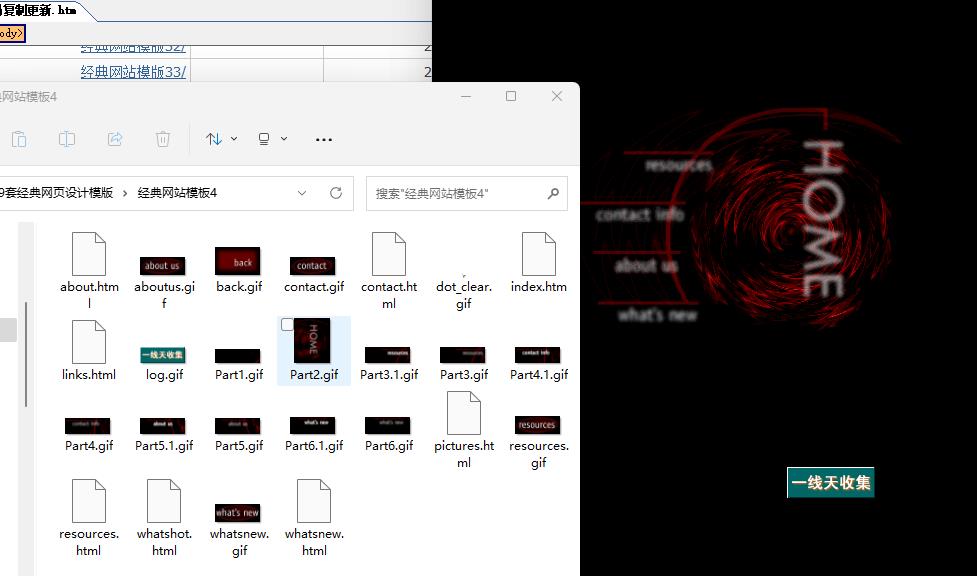The image size is (977, 576).
Task: Click the Delete trash icon
Action: [163, 139]
